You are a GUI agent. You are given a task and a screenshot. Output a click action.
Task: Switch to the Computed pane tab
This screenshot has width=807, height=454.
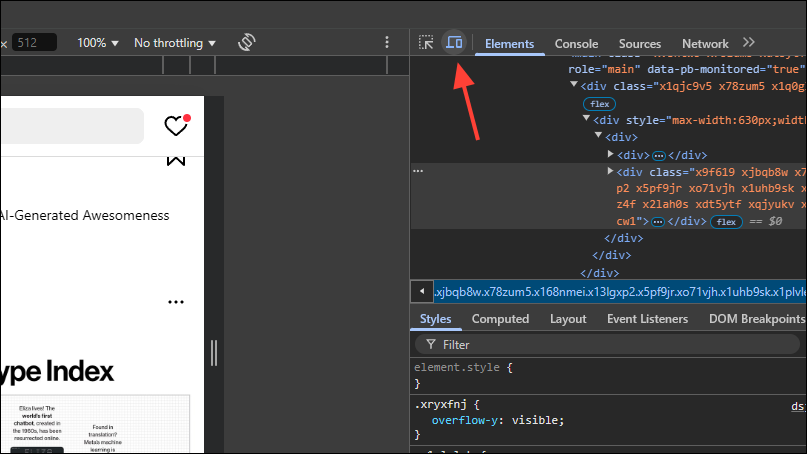[500, 319]
